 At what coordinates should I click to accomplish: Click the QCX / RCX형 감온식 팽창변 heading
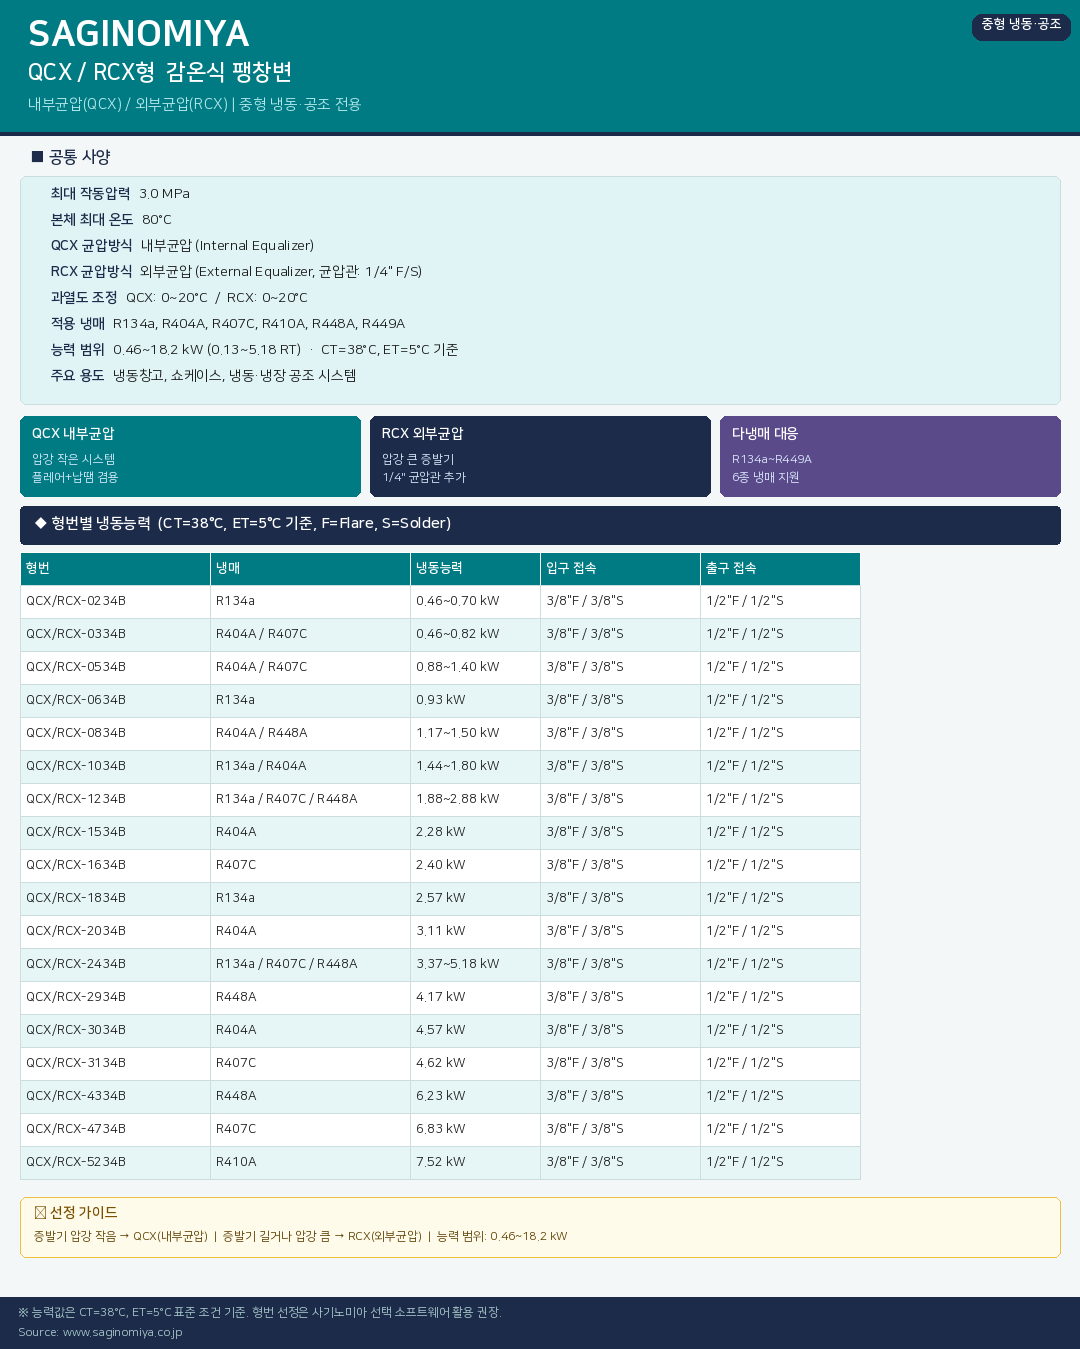coord(160,72)
